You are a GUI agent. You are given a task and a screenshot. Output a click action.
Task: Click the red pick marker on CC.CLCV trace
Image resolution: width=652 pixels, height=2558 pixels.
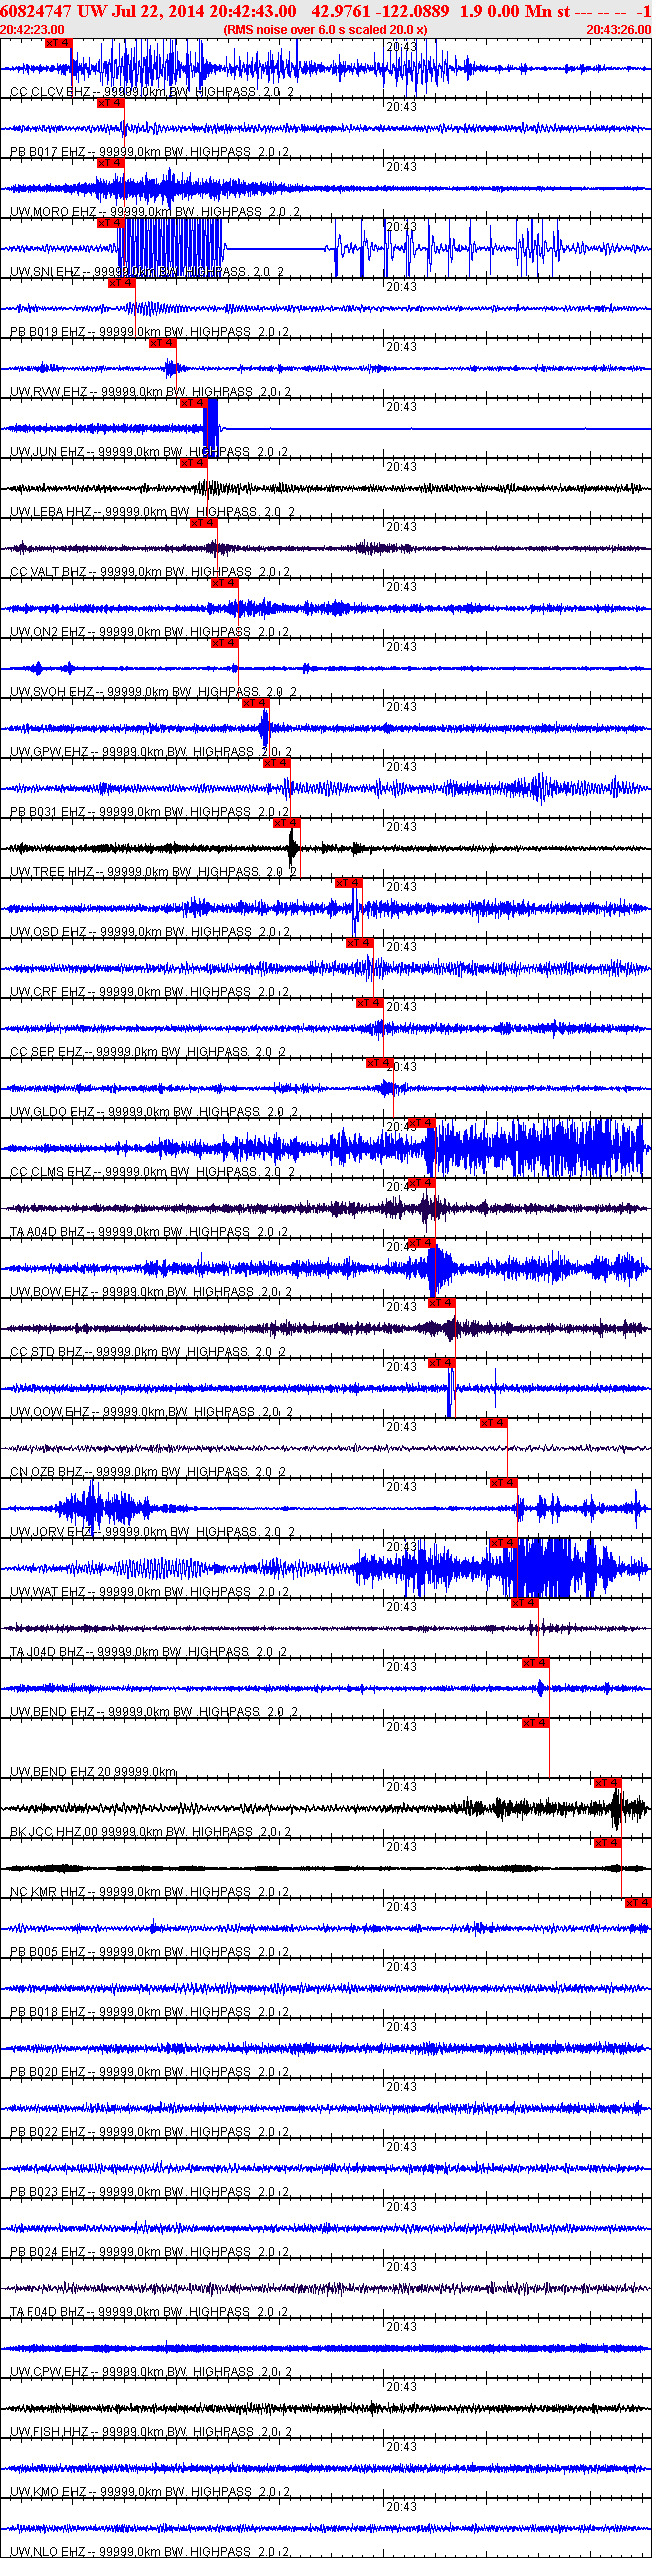[59, 43]
